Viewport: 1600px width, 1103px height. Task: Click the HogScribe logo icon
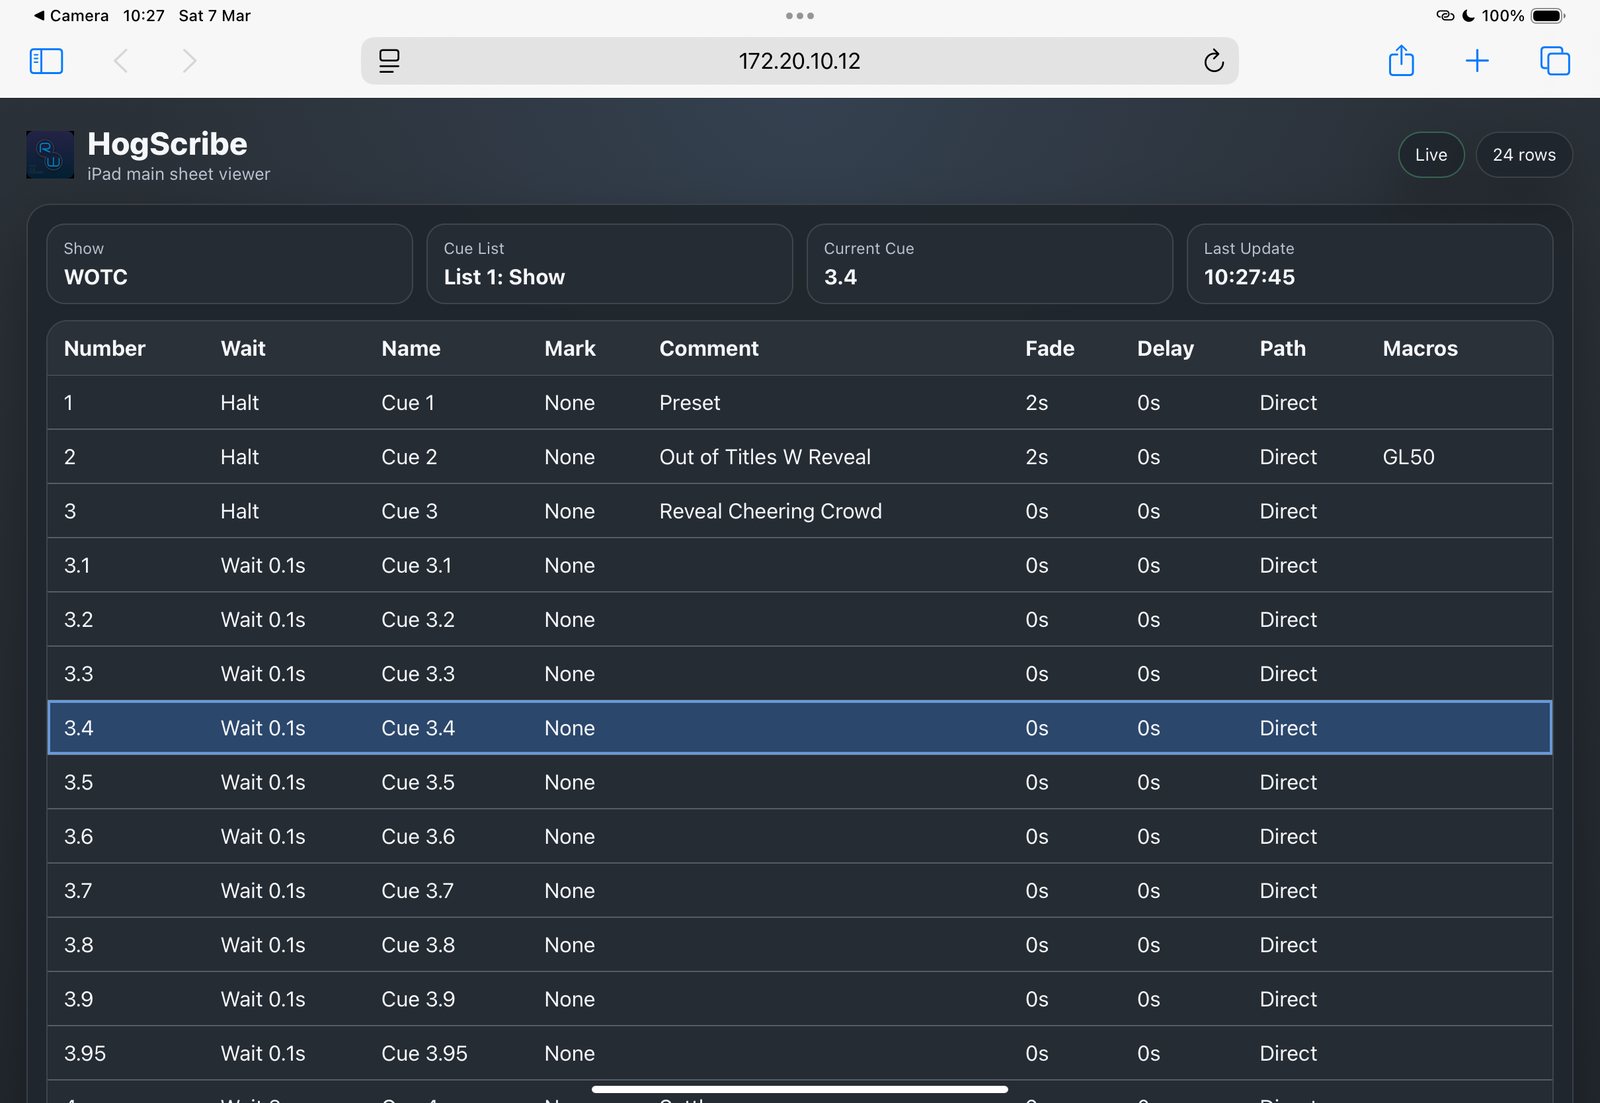(x=50, y=155)
